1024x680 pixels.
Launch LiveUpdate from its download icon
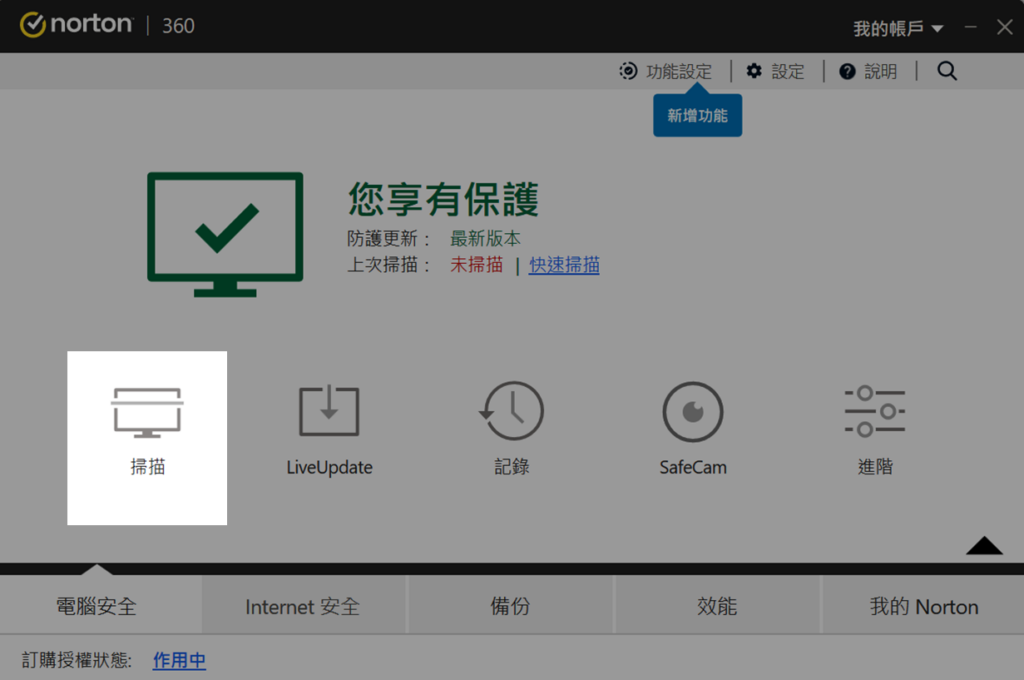[329, 411]
